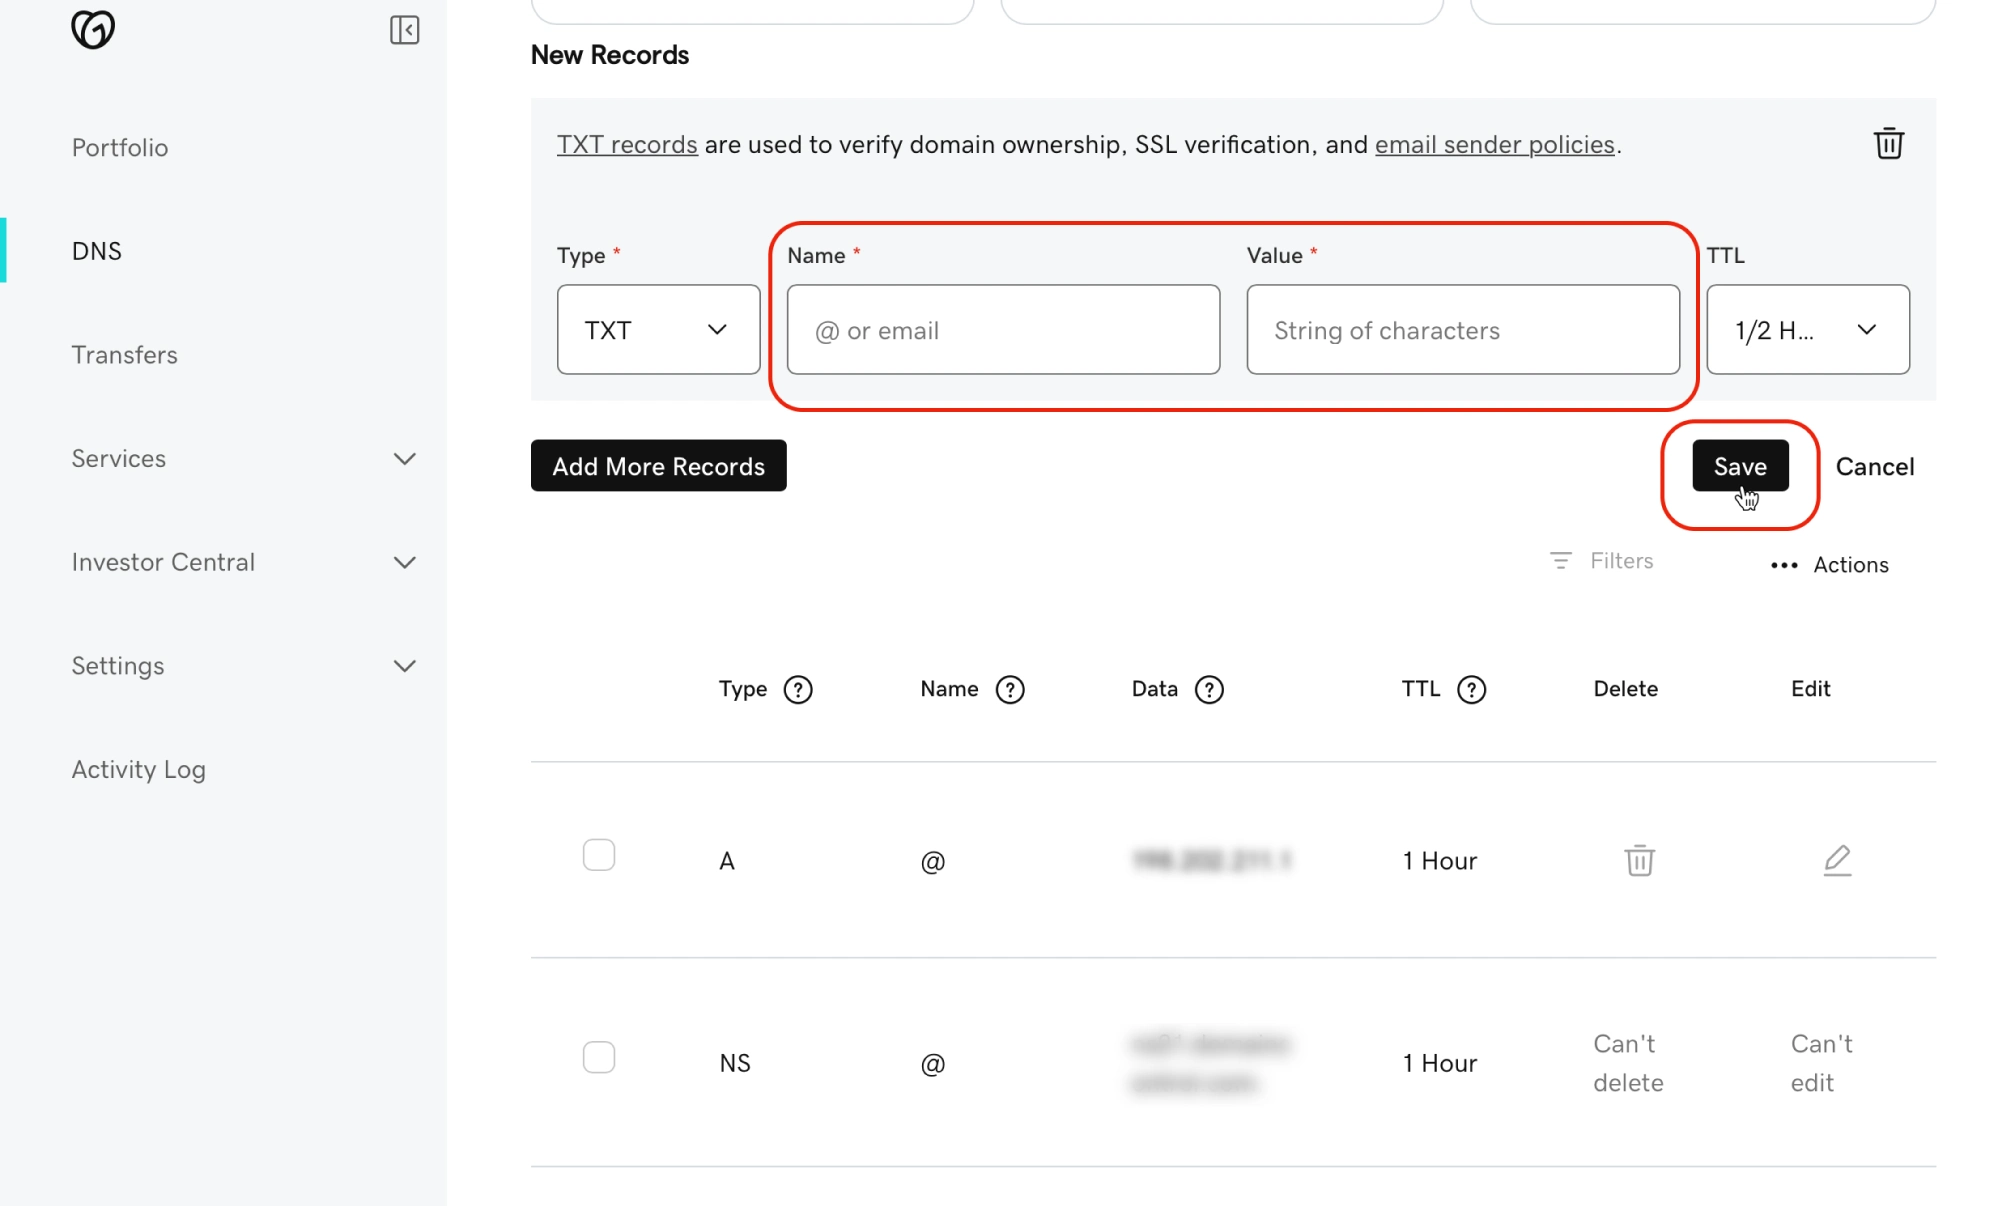Click the Name column help icon
Viewport: 2000px width, 1206px height.
[1010, 690]
